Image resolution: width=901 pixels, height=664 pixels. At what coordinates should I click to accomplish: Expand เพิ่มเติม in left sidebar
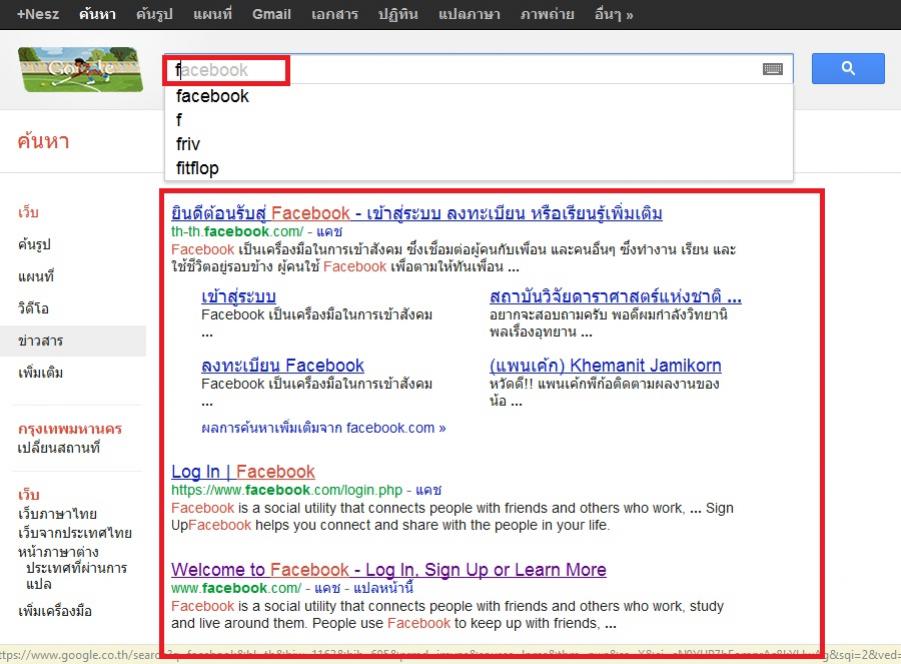click(x=40, y=373)
